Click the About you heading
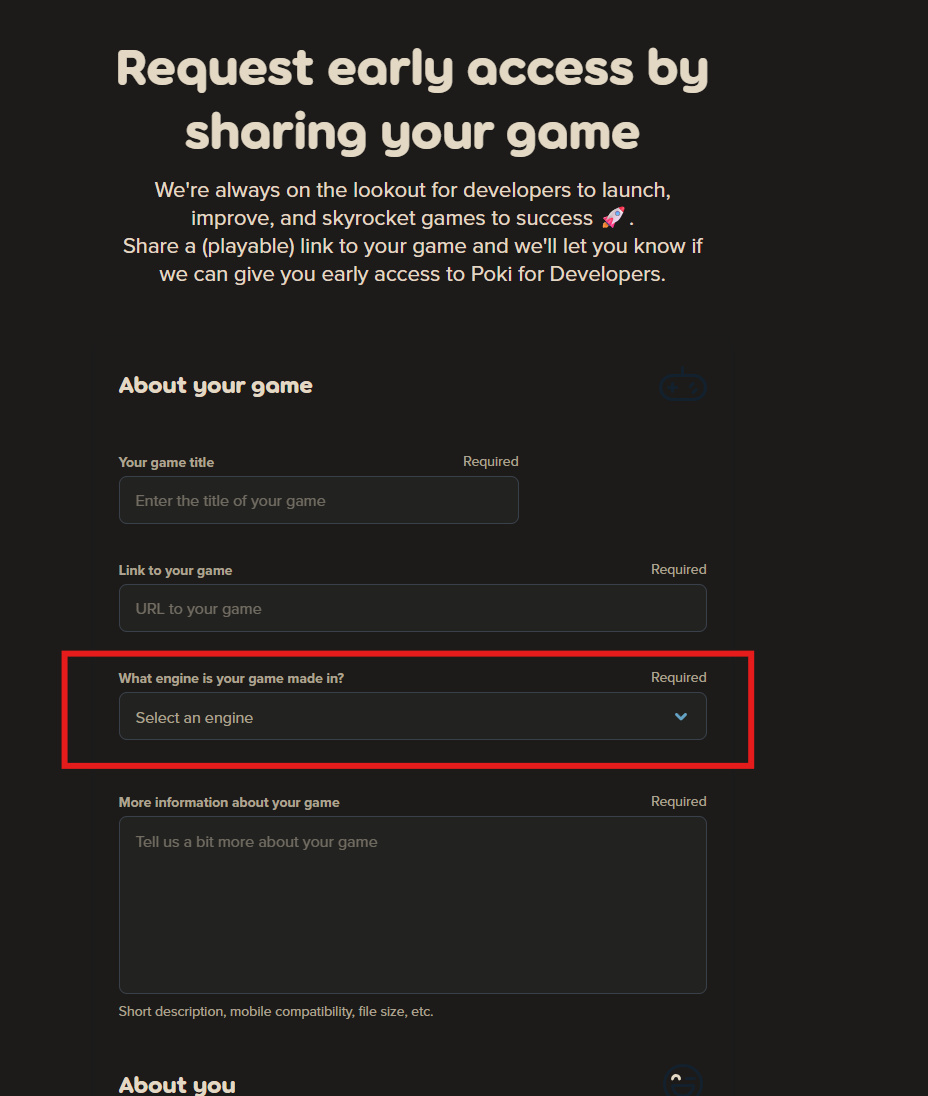This screenshot has height=1096, width=928. [x=177, y=1084]
